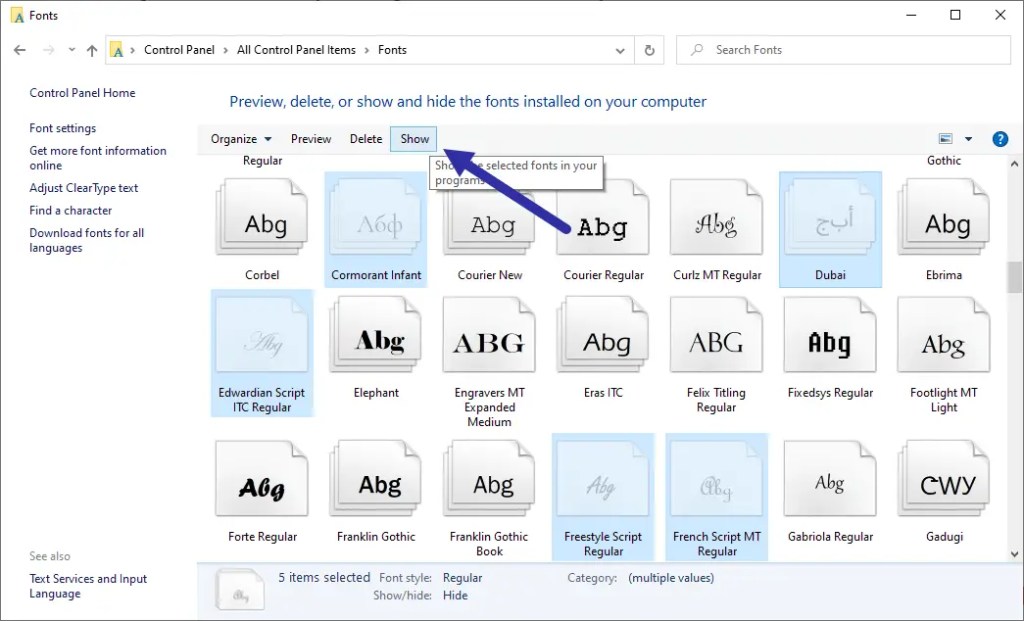Click the Delete toolbar button
Image resolution: width=1024 pixels, height=621 pixels.
click(366, 139)
